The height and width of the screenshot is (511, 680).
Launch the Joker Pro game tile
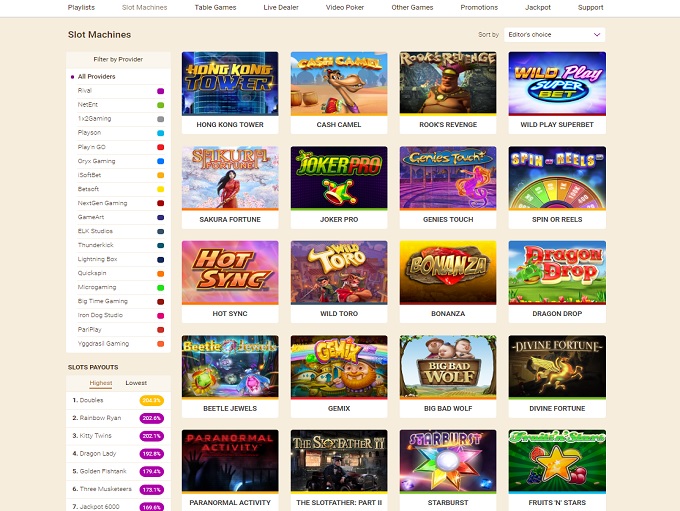point(339,178)
